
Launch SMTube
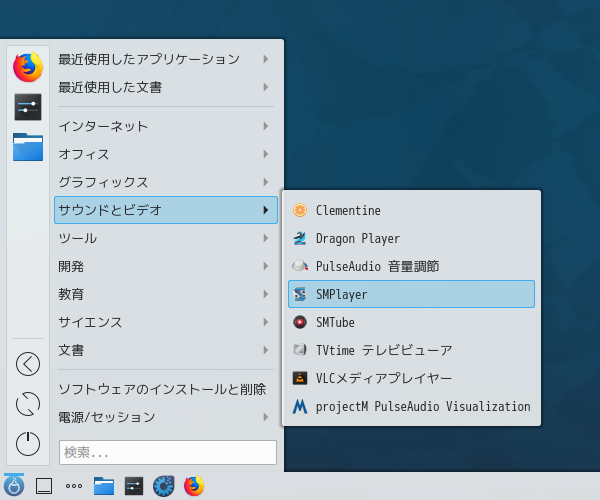[411, 322]
